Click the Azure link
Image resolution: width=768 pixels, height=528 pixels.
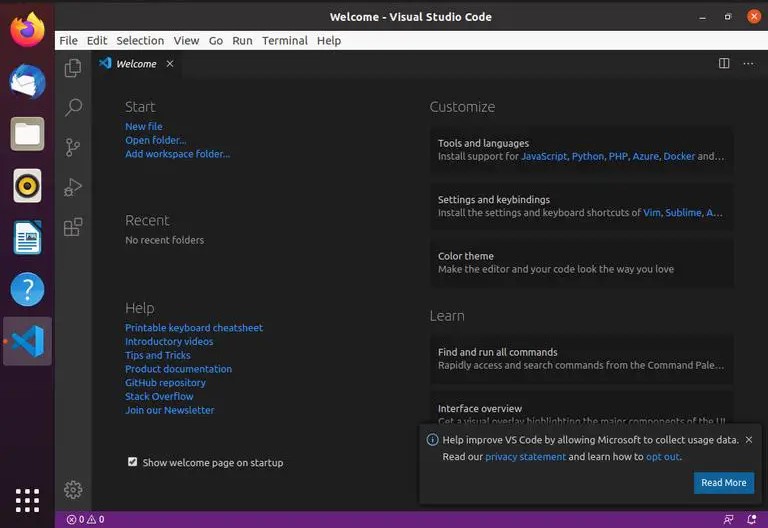pyautogui.click(x=646, y=156)
